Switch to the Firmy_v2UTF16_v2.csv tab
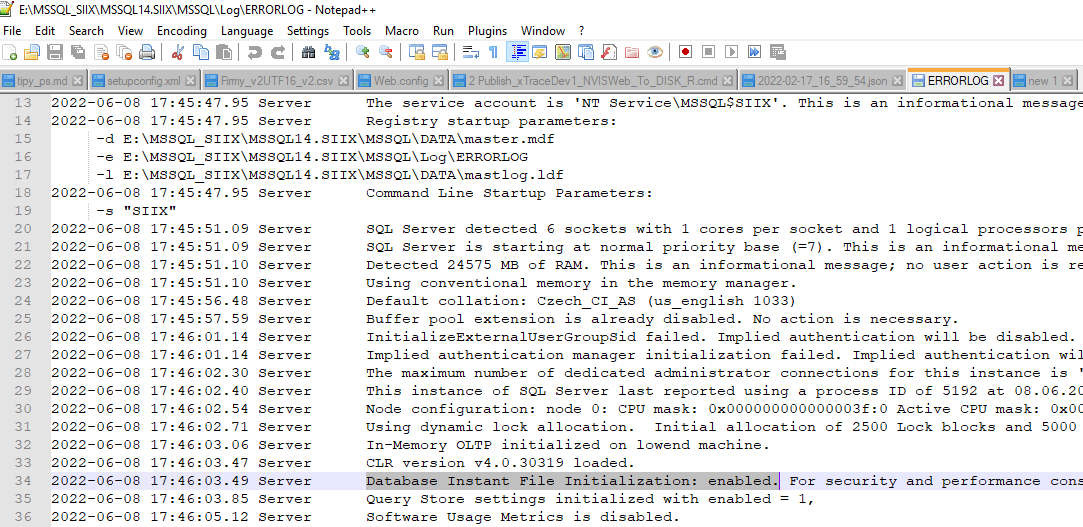 pos(277,81)
